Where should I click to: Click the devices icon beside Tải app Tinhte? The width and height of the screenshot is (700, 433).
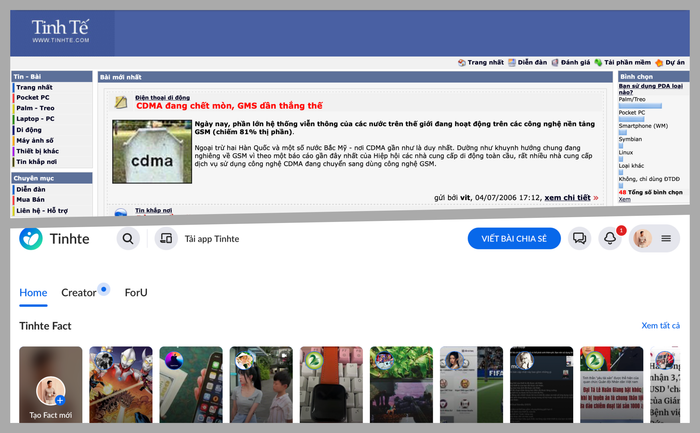coord(166,239)
